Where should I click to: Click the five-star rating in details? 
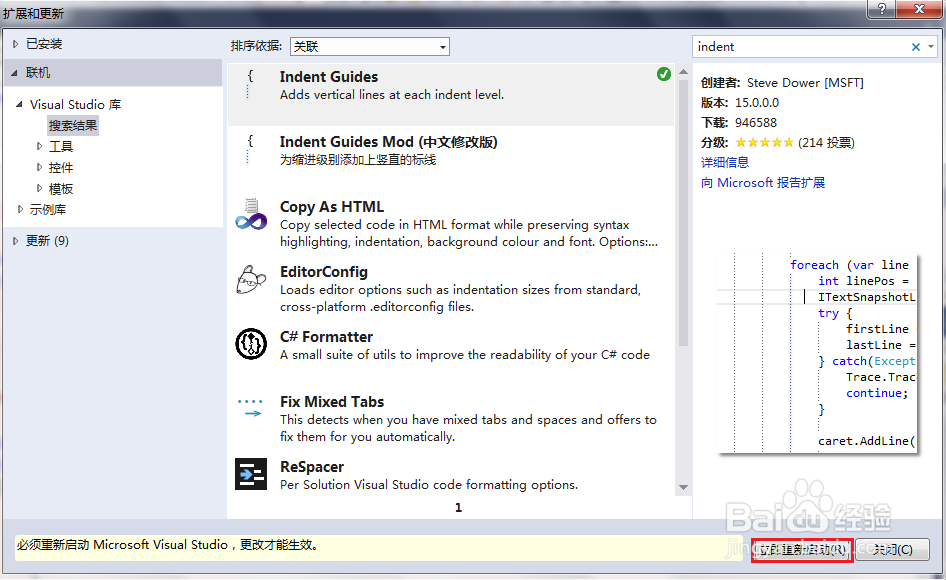764,142
